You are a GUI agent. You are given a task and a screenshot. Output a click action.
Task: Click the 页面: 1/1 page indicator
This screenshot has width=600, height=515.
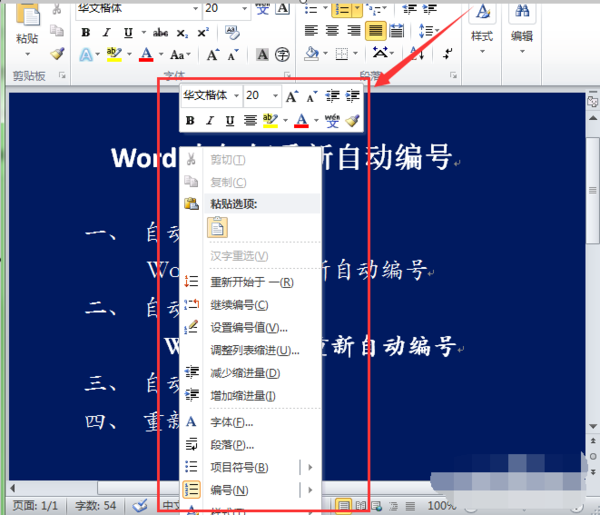click(35, 506)
